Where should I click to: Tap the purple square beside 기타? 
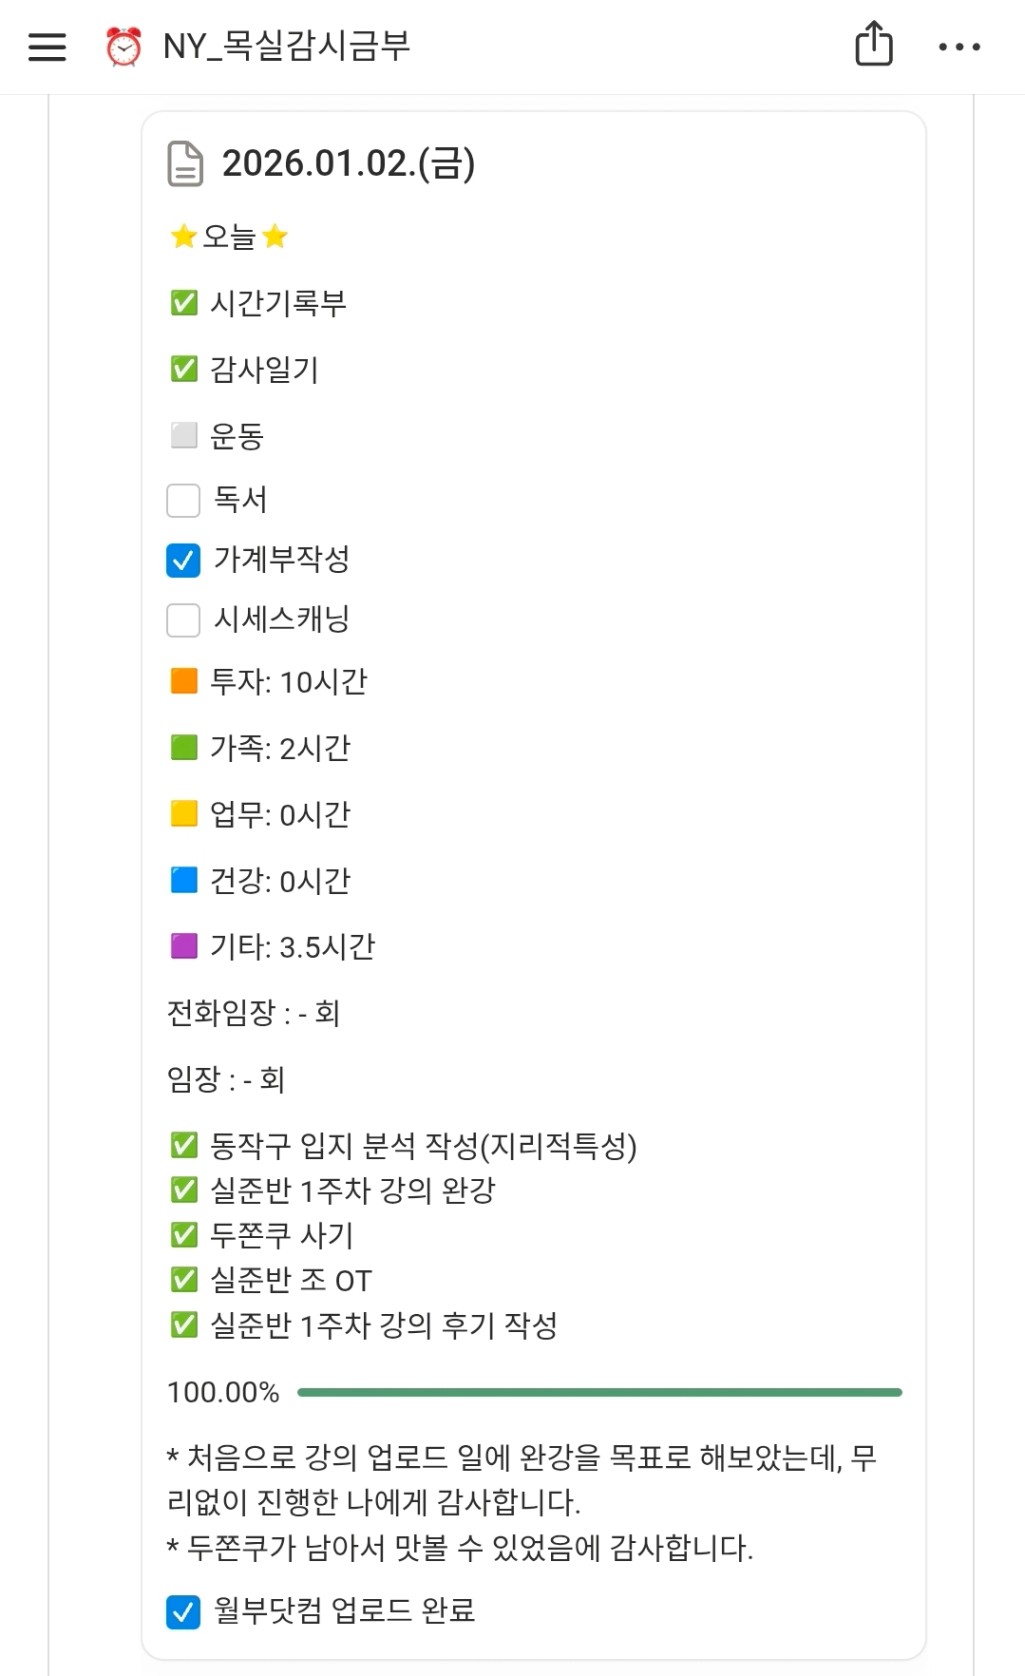184,946
